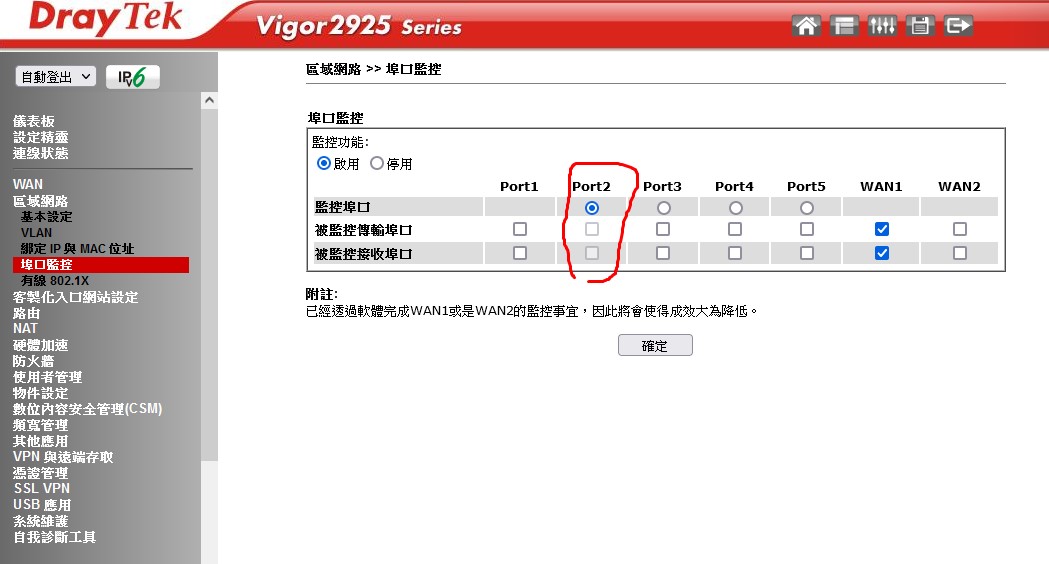The width and height of the screenshot is (1049, 564).
Task: Expand the 防火牆 firewall menu
Action: (33, 361)
